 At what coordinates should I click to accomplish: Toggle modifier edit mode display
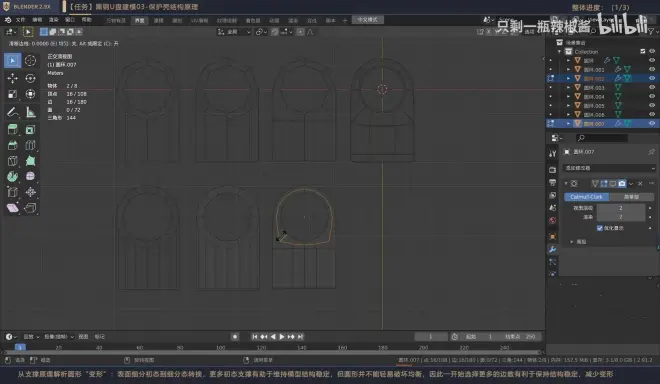pyautogui.click(x=604, y=184)
